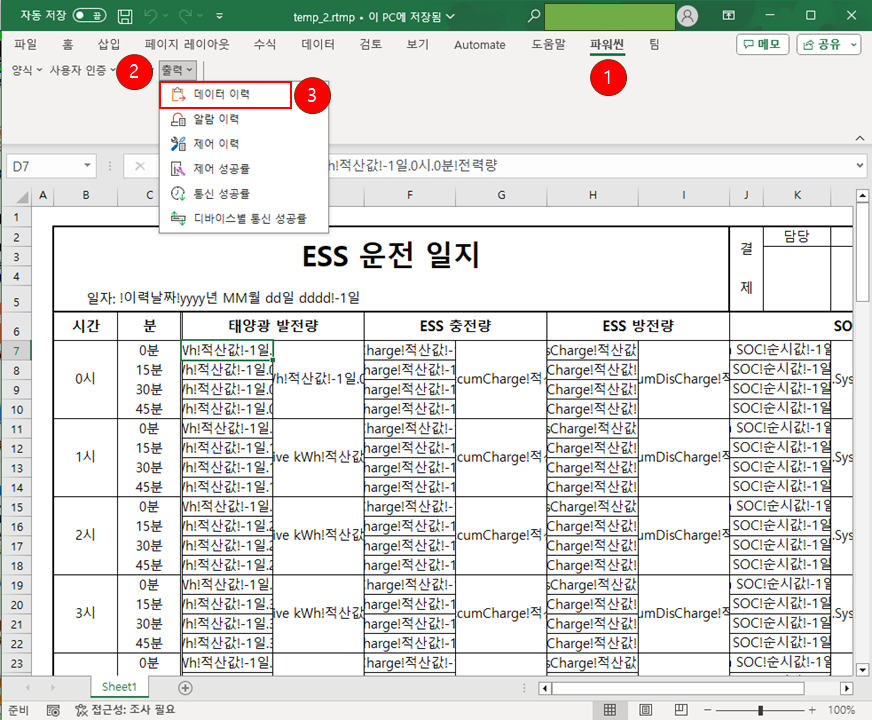Open the 도움말 tab
872x720 pixels.
pos(548,44)
